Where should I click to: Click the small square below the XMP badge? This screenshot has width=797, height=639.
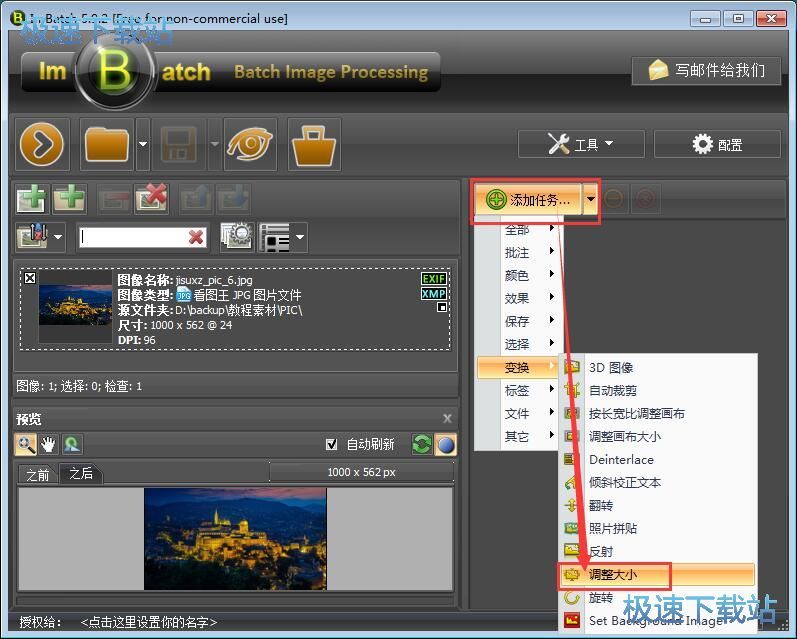click(x=442, y=307)
